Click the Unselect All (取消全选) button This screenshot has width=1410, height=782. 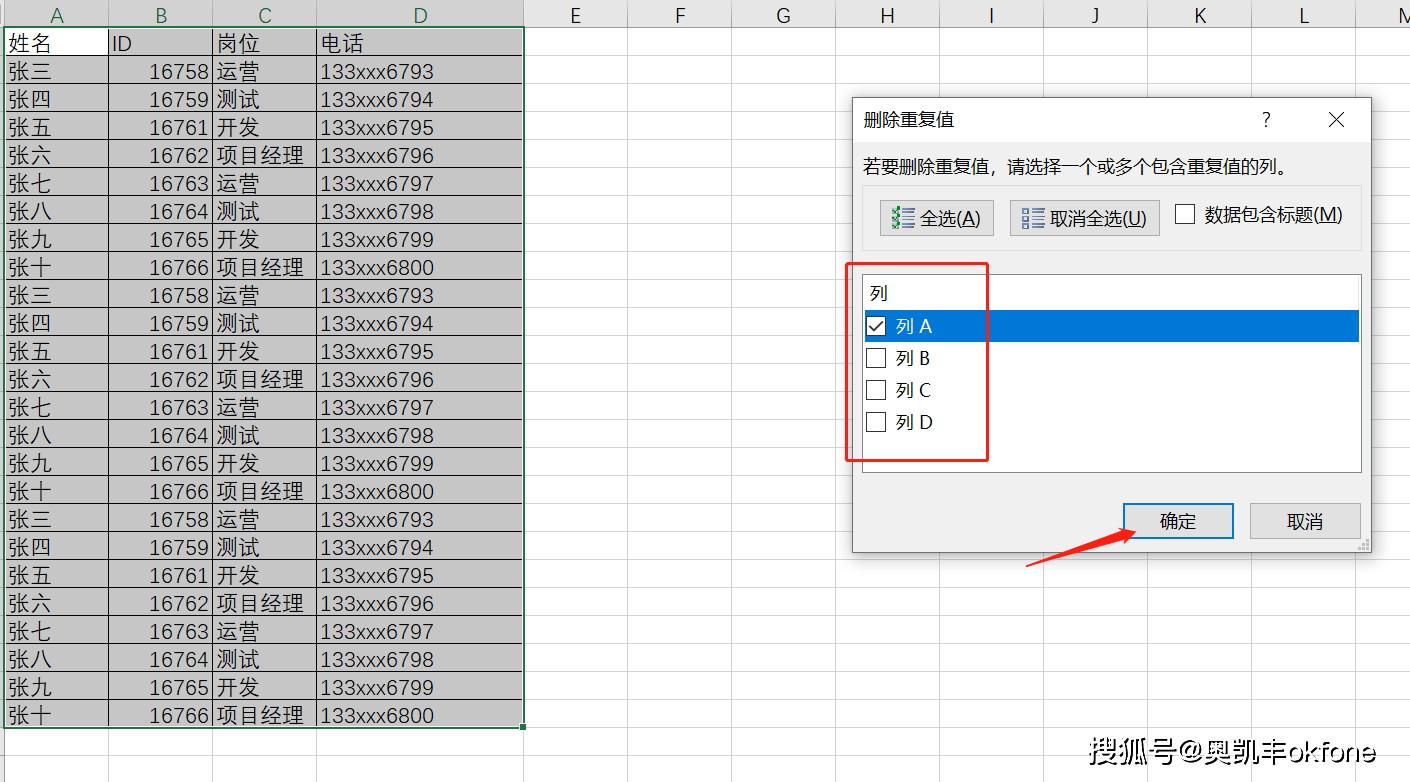pyautogui.click(x=1085, y=218)
